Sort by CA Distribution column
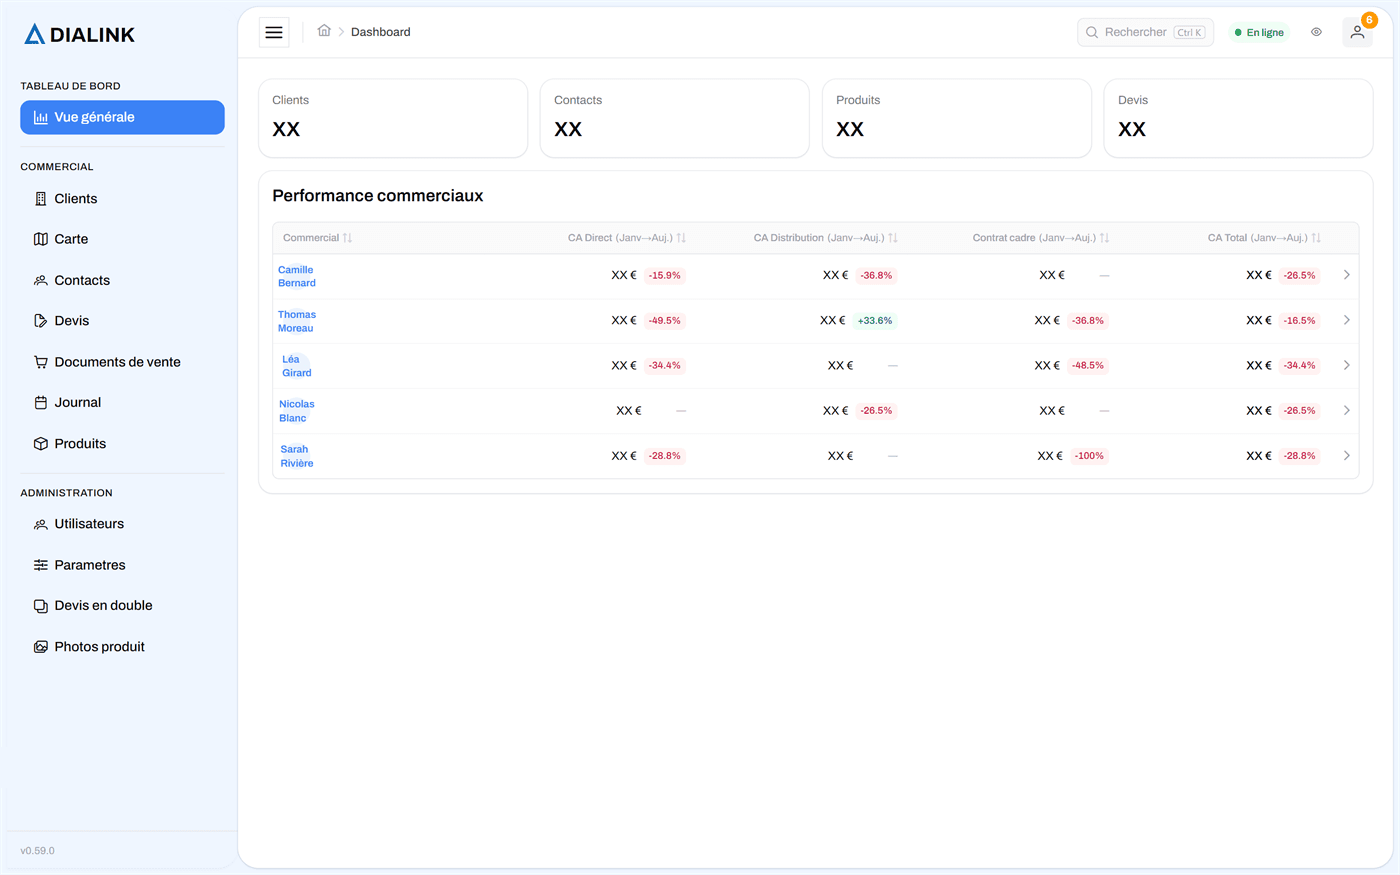Screen dimensions: 1400x875 click(x=826, y=238)
